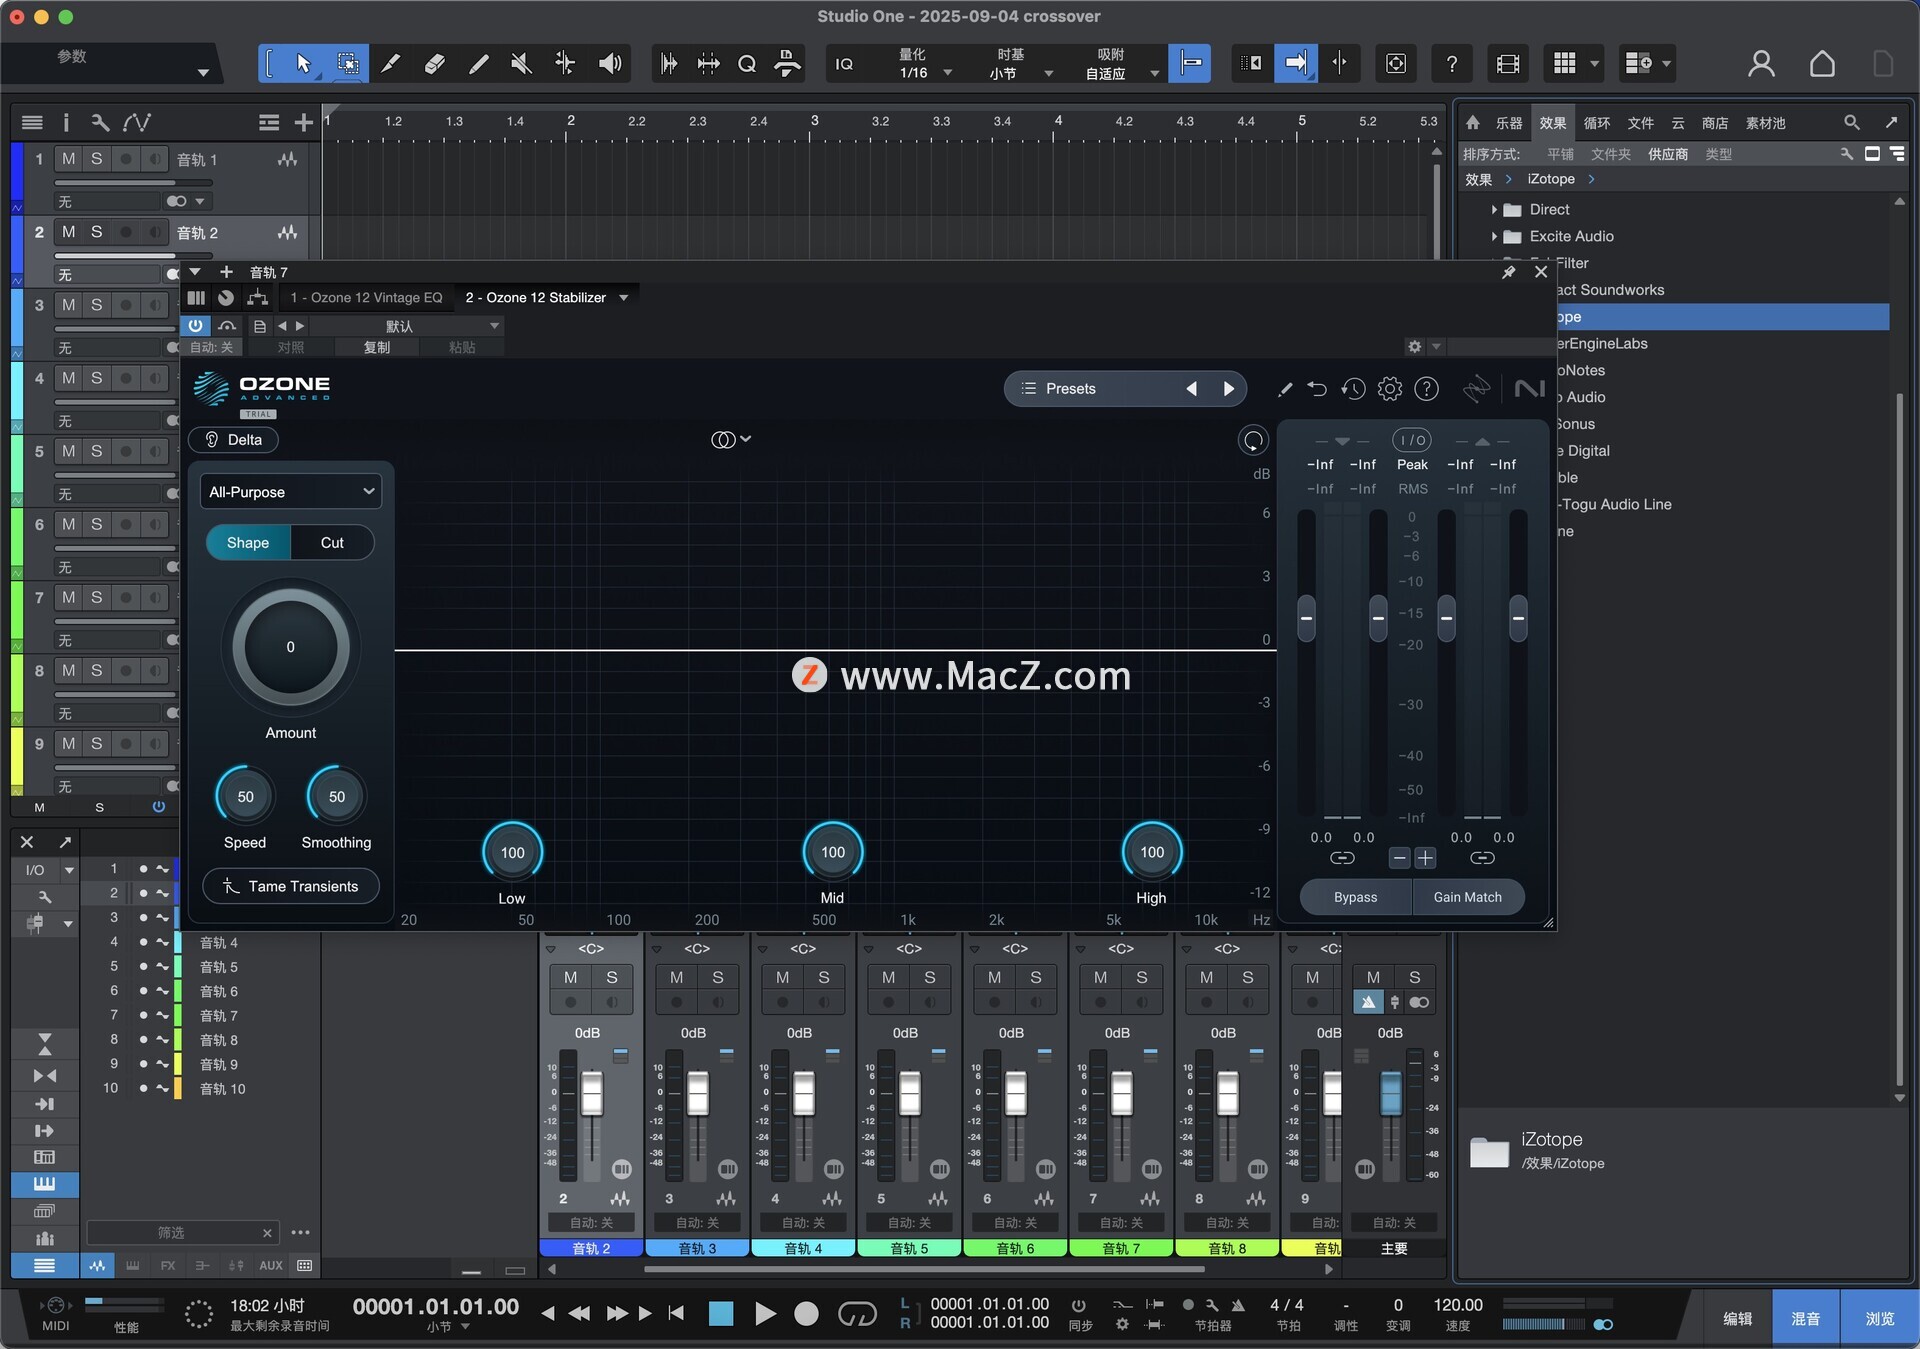Select the Paint pencil tool
1920x1349 pixels.
click(x=478, y=64)
